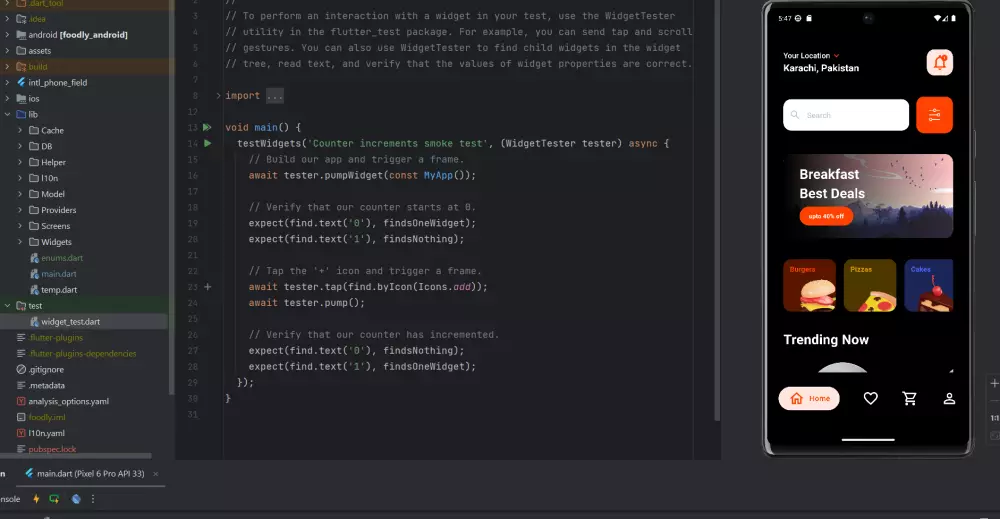Click 'Karachi, Pakistan' location text
The height and width of the screenshot is (519, 1000).
pos(821,68)
